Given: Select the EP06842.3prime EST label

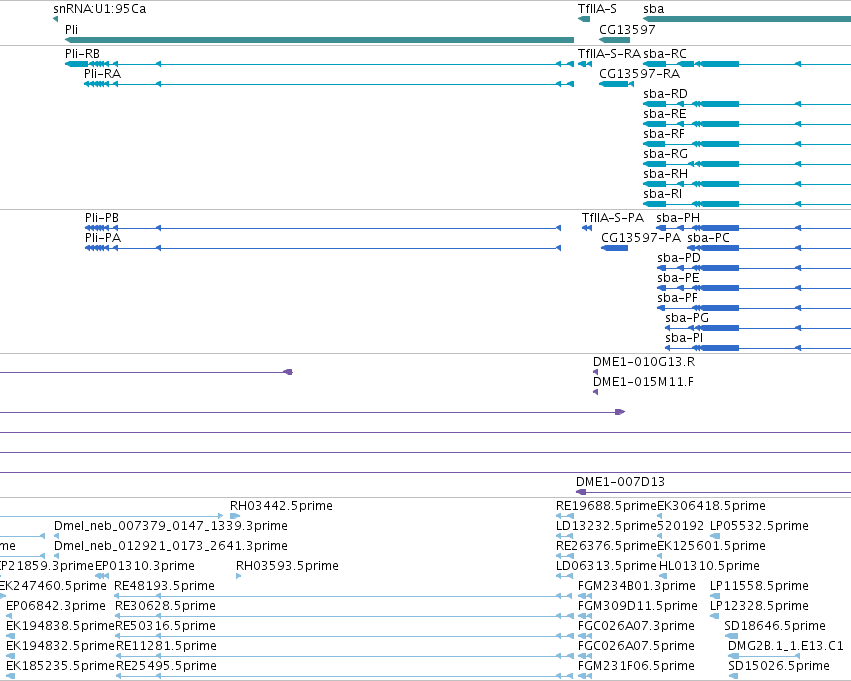Looking at the screenshot, I should pos(56,607).
